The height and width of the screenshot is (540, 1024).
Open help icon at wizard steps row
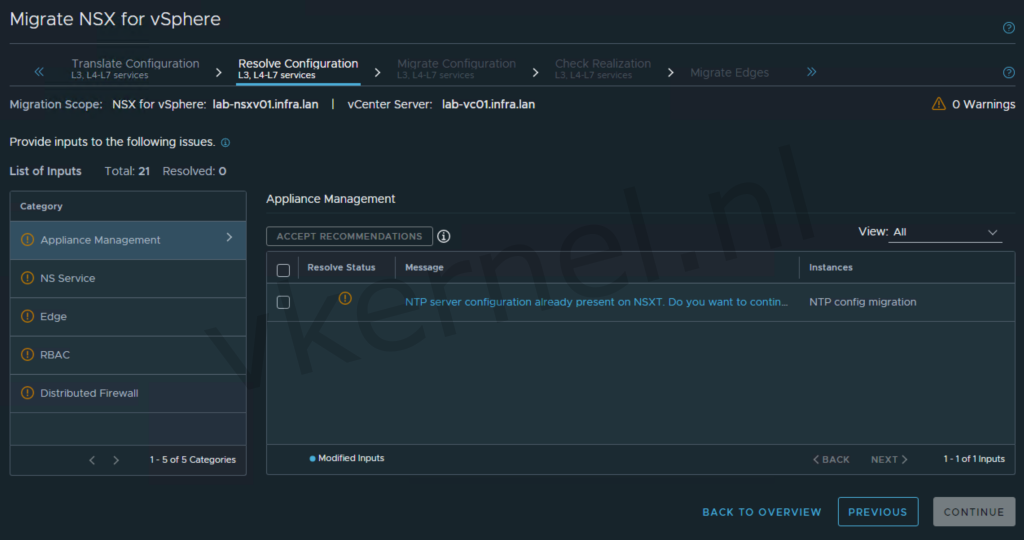tap(1008, 72)
